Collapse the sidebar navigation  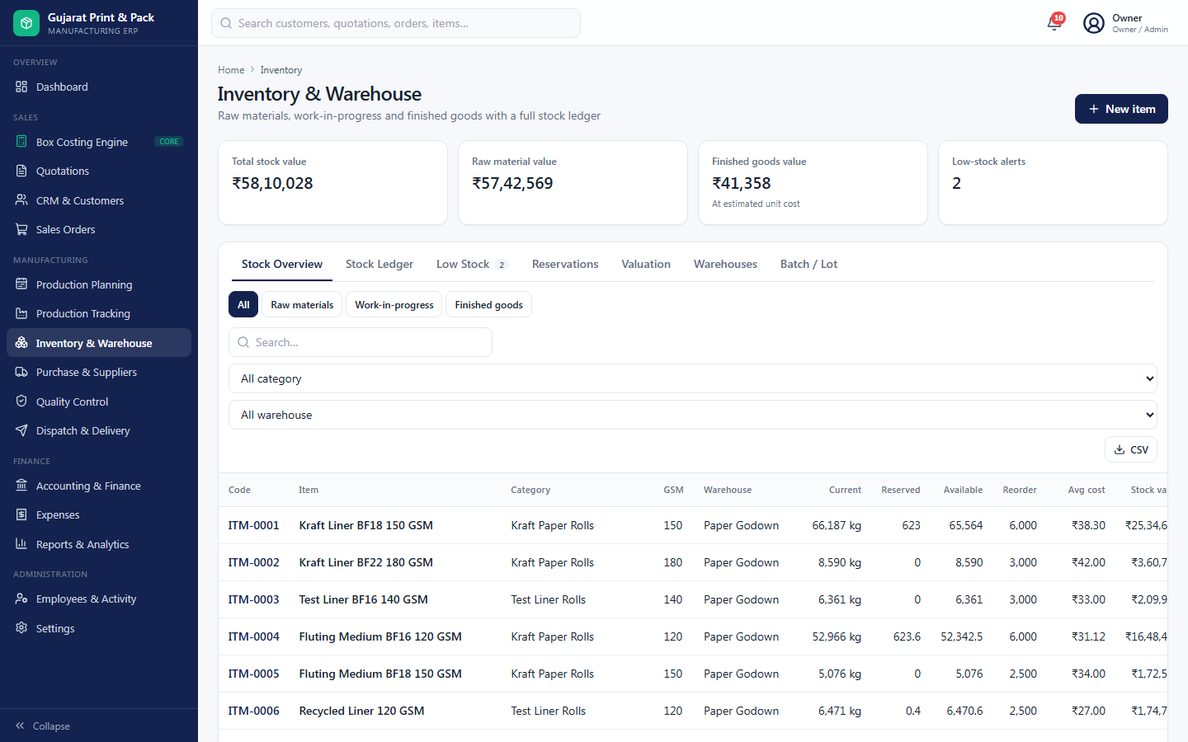coord(42,726)
